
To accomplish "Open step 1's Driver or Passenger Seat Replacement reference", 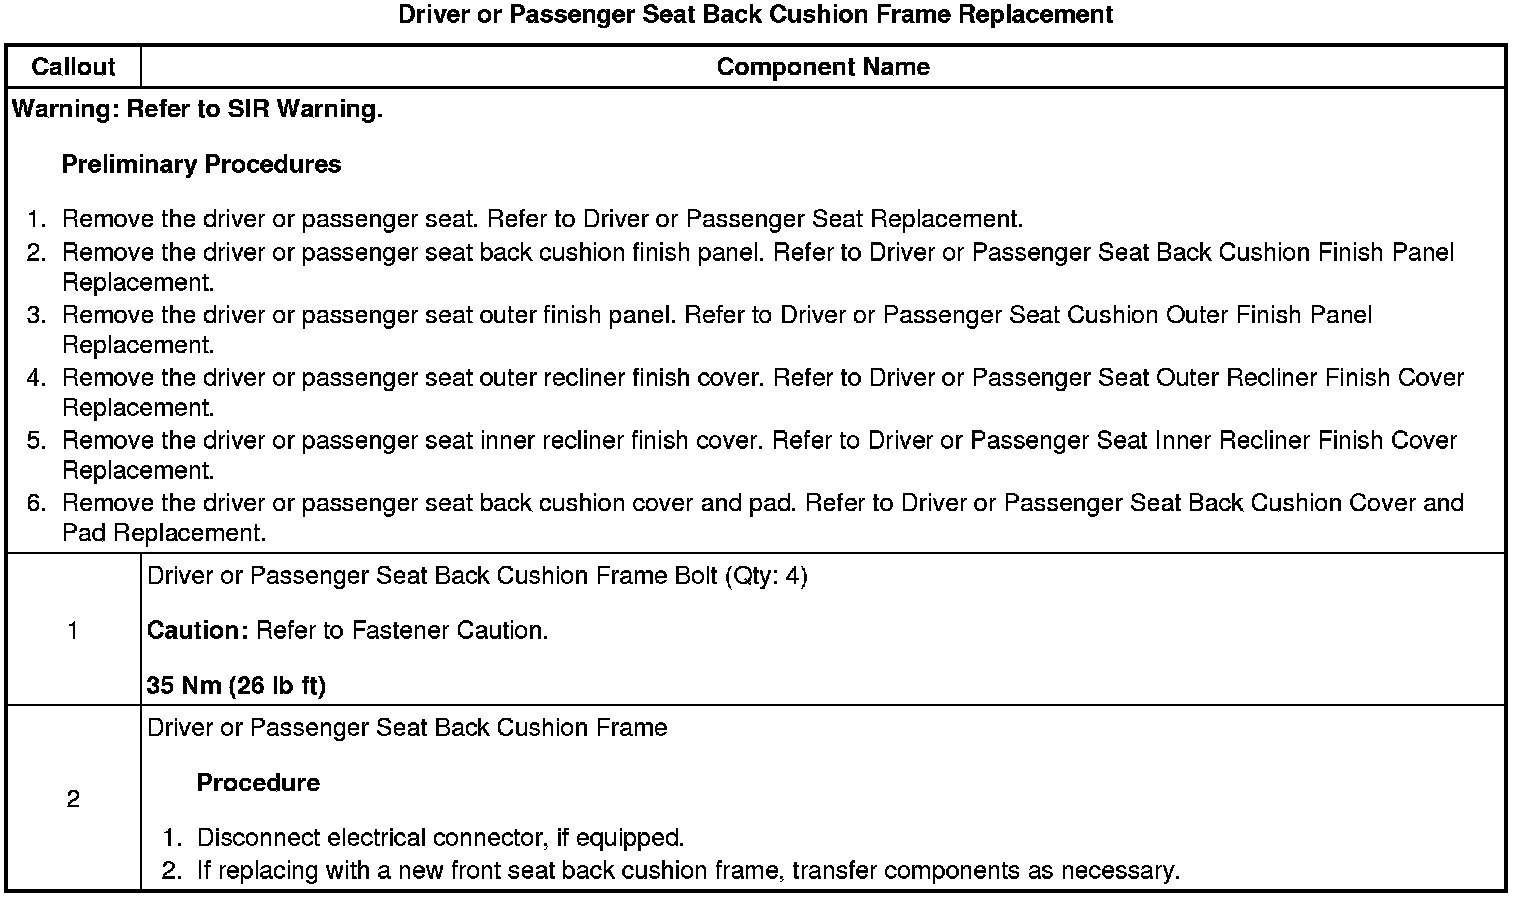I will (x=802, y=219).
